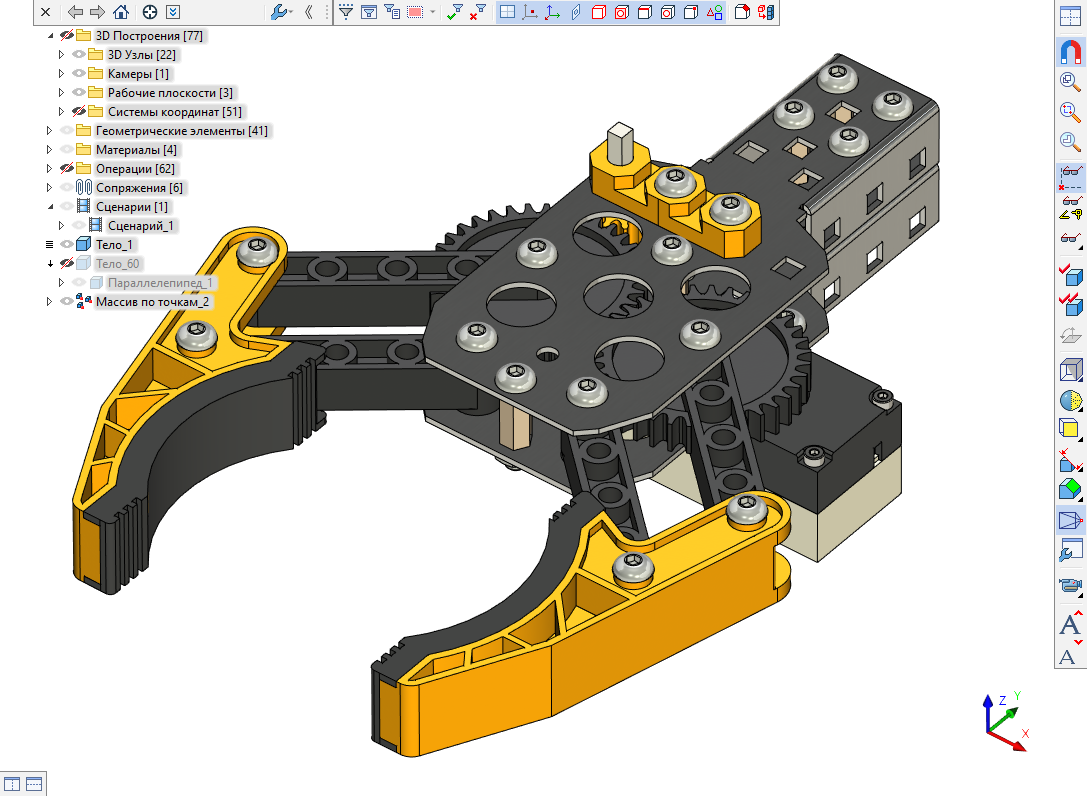This screenshot has height=796, width=1087.
Task: Click the back arrow in tree toolbar
Action: [75, 13]
